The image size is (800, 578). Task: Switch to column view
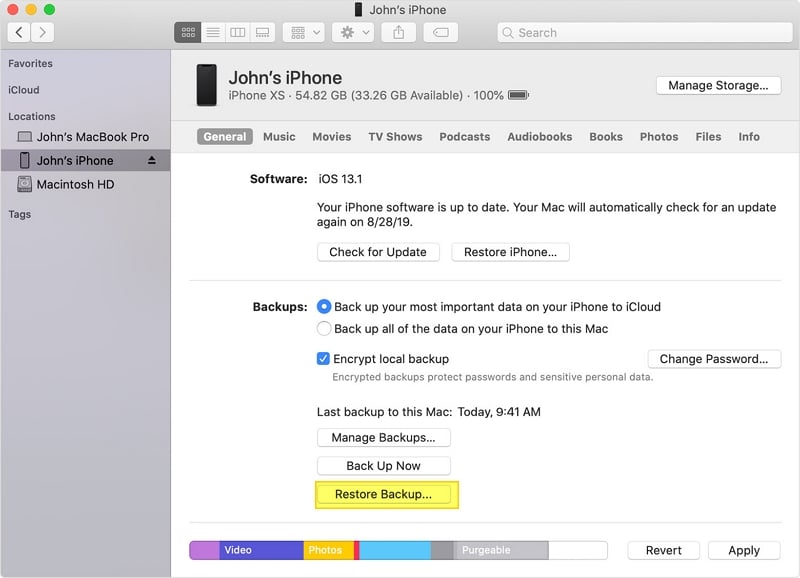click(237, 31)
